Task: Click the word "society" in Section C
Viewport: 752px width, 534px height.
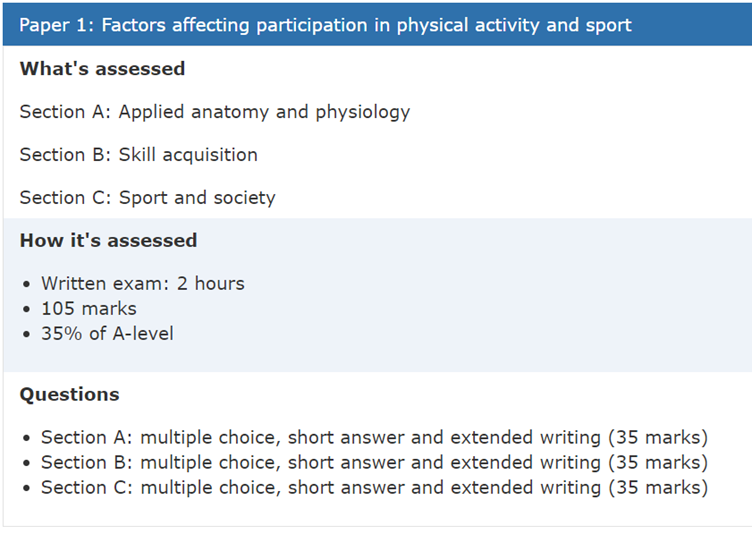Action: pos(245,199)
